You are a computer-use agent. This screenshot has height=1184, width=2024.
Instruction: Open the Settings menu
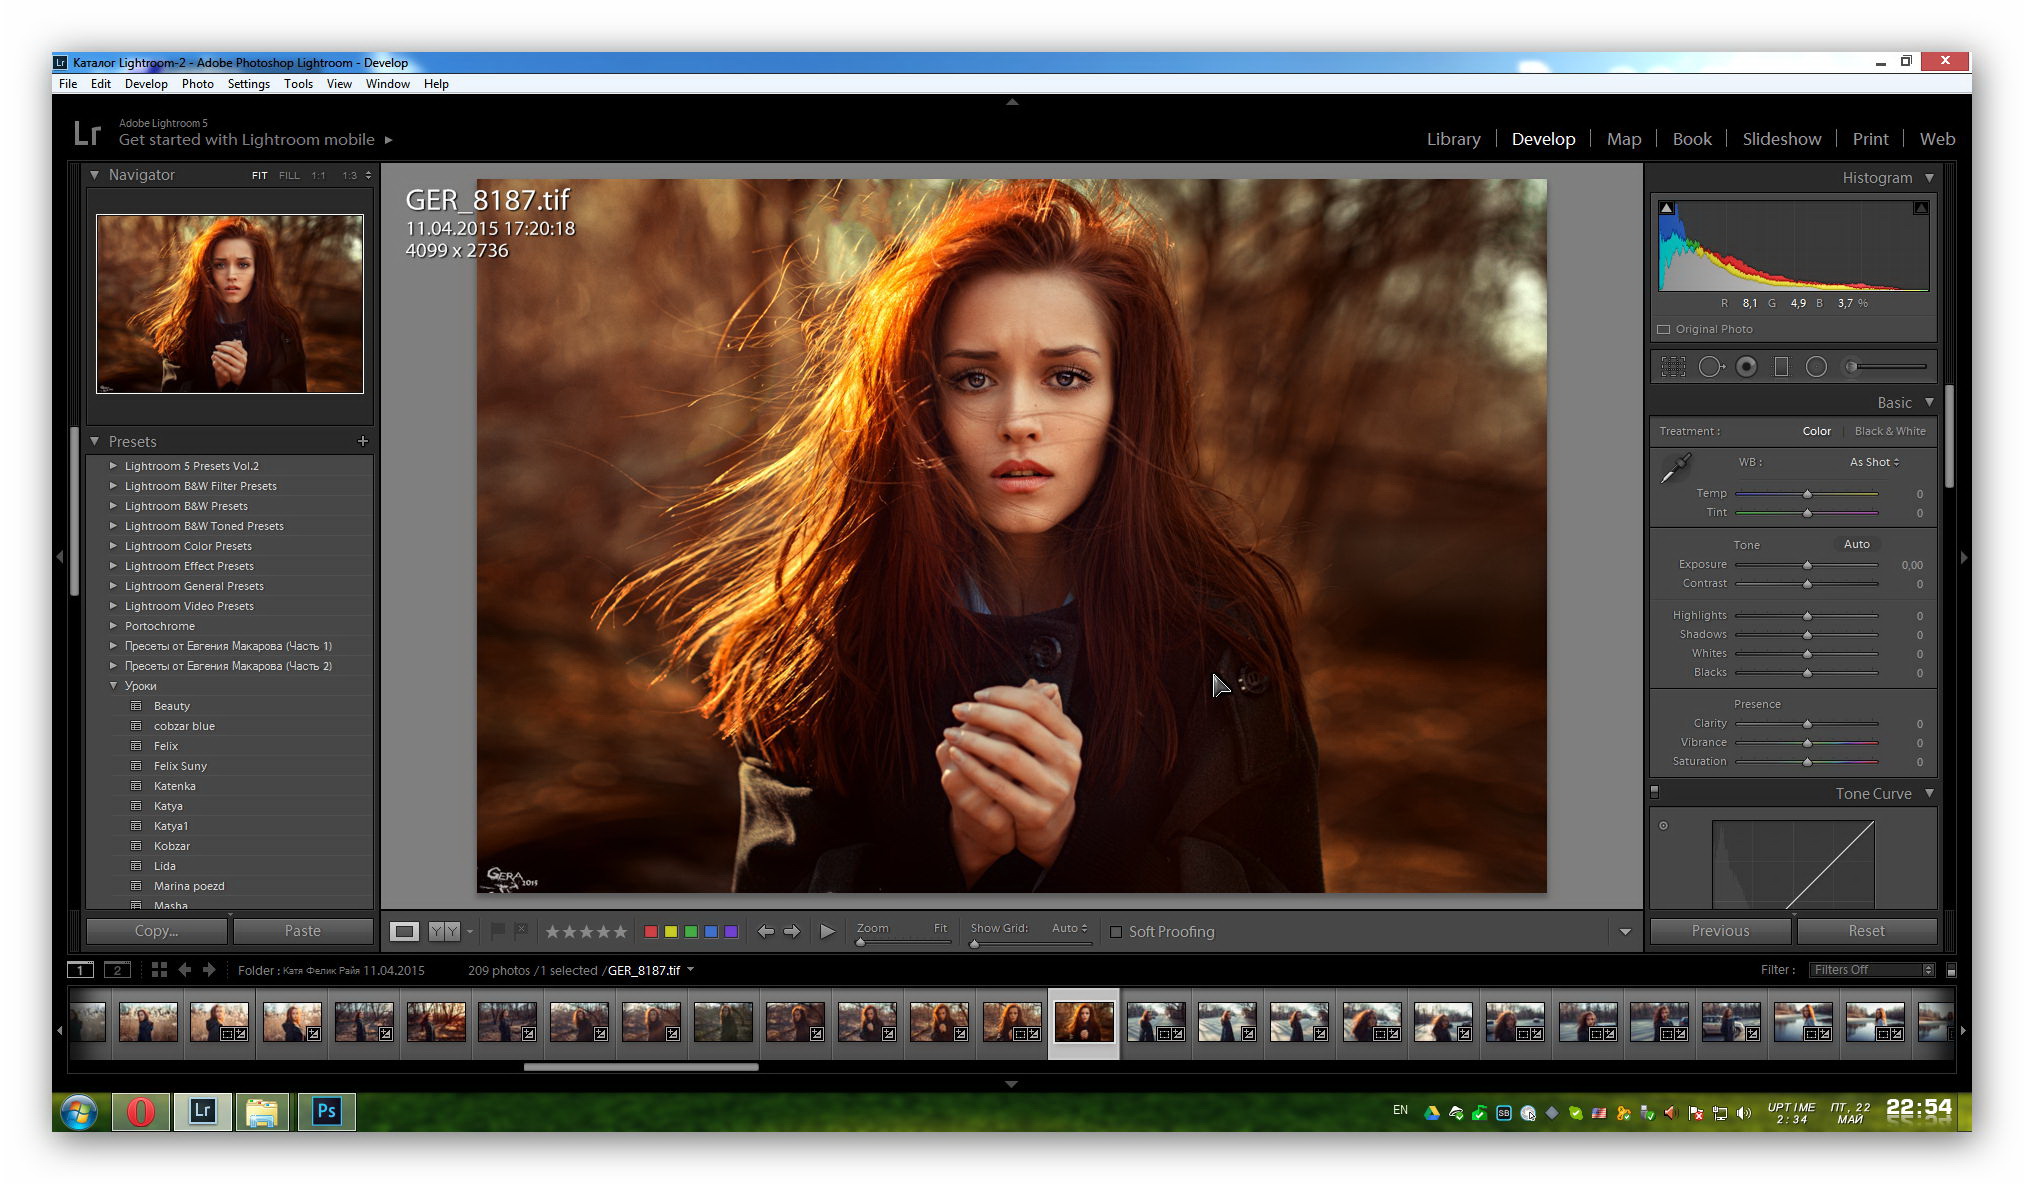point(249,84)
